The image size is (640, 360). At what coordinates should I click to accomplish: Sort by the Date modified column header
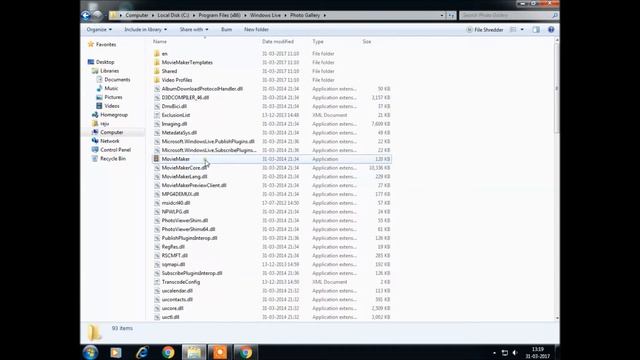point(278,42)
